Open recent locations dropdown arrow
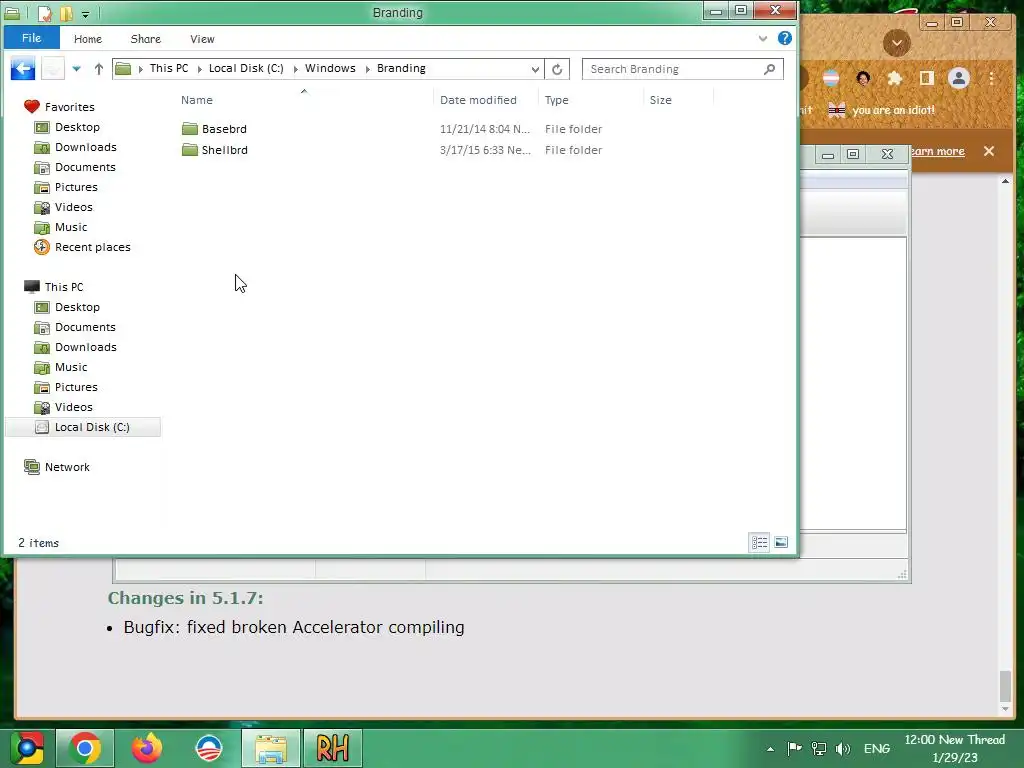This screenshot has width=1024, height=768. point(76,69)
